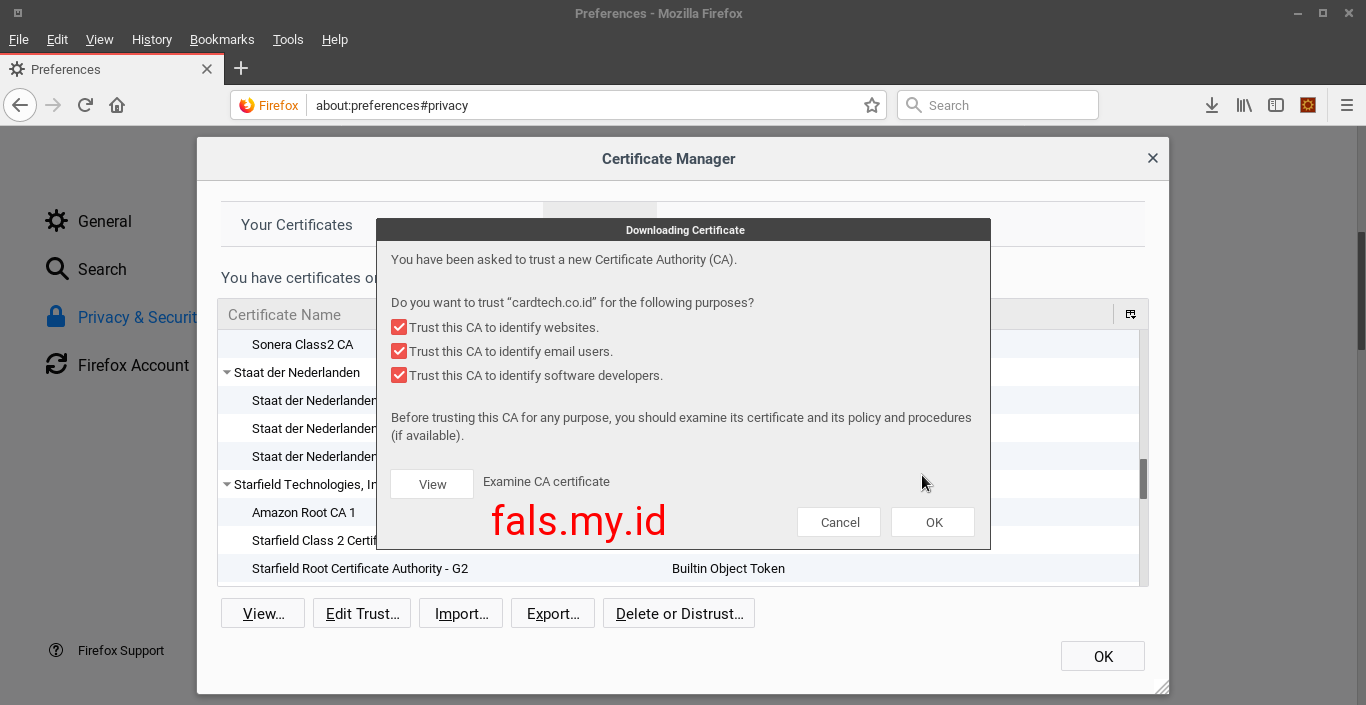This screenshot has height=705, width=1366.
Task: Click the Export... button
Action: point(553,613)
